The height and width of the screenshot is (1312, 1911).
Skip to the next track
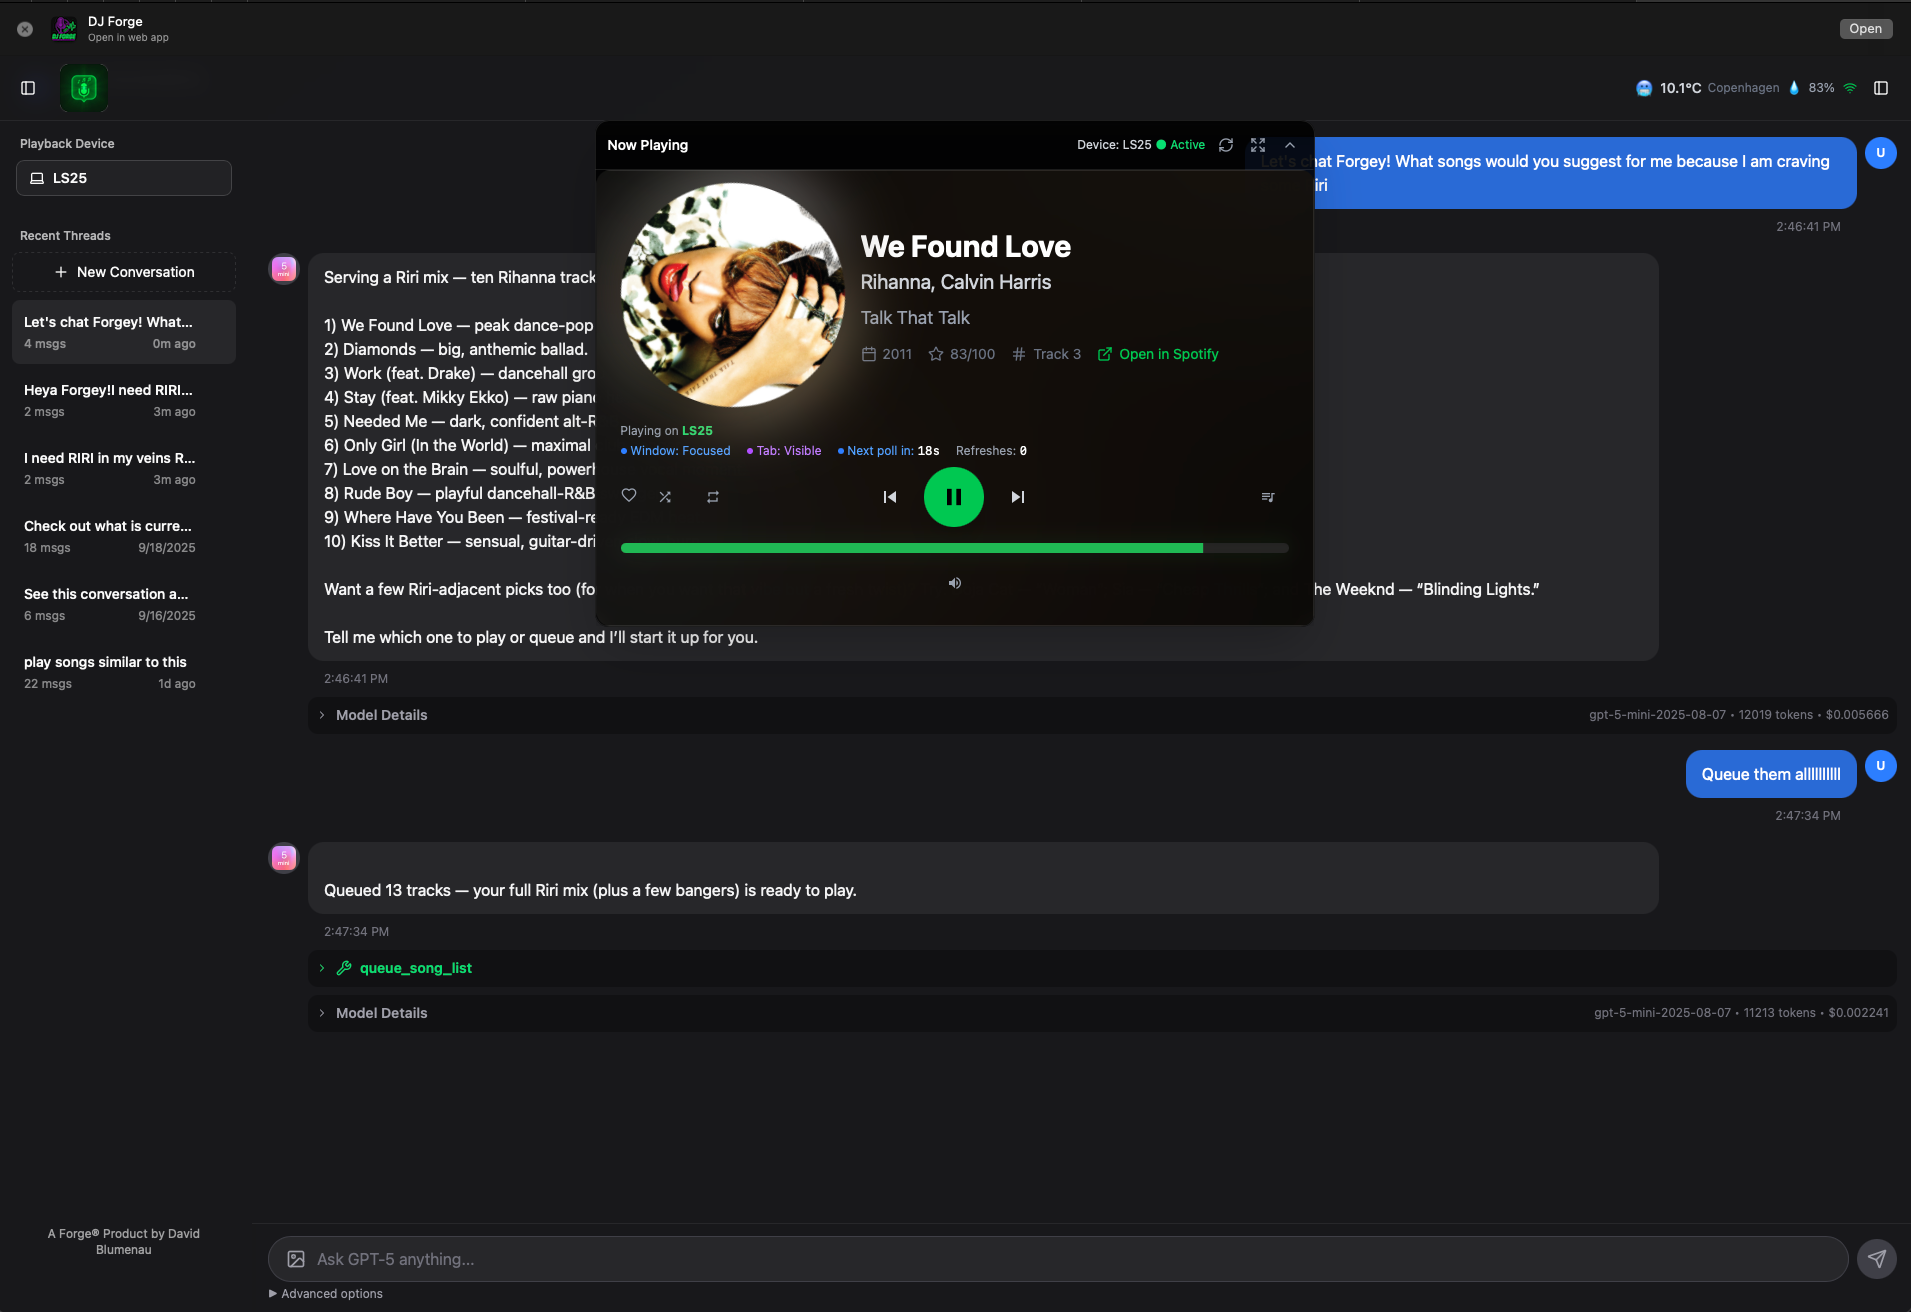pyautogui.click(x=1017, y=497)
